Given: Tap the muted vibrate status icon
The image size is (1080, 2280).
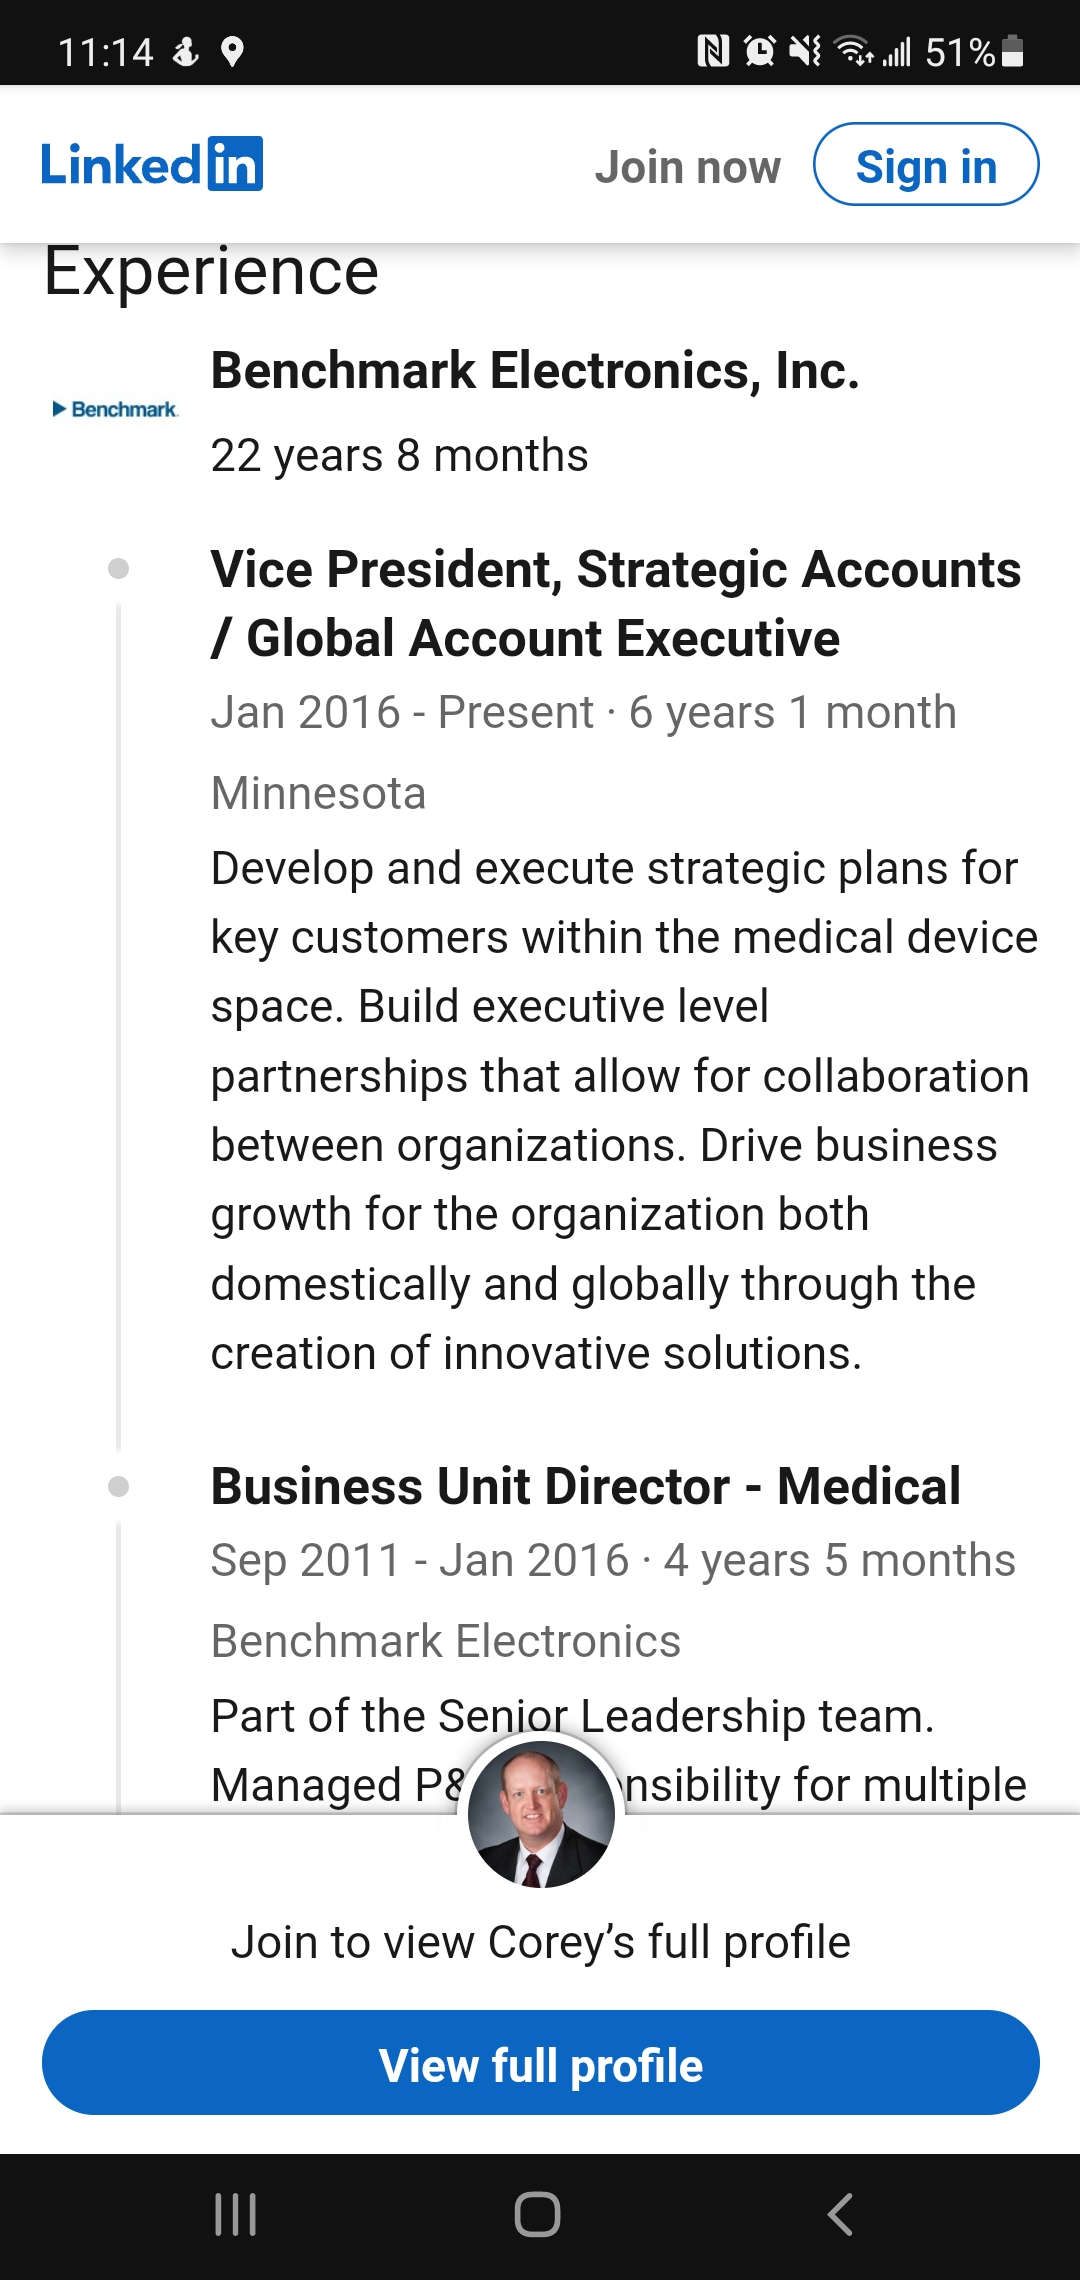Looking at the screenshot, I should pyautogui.click(x=805, y=51).
